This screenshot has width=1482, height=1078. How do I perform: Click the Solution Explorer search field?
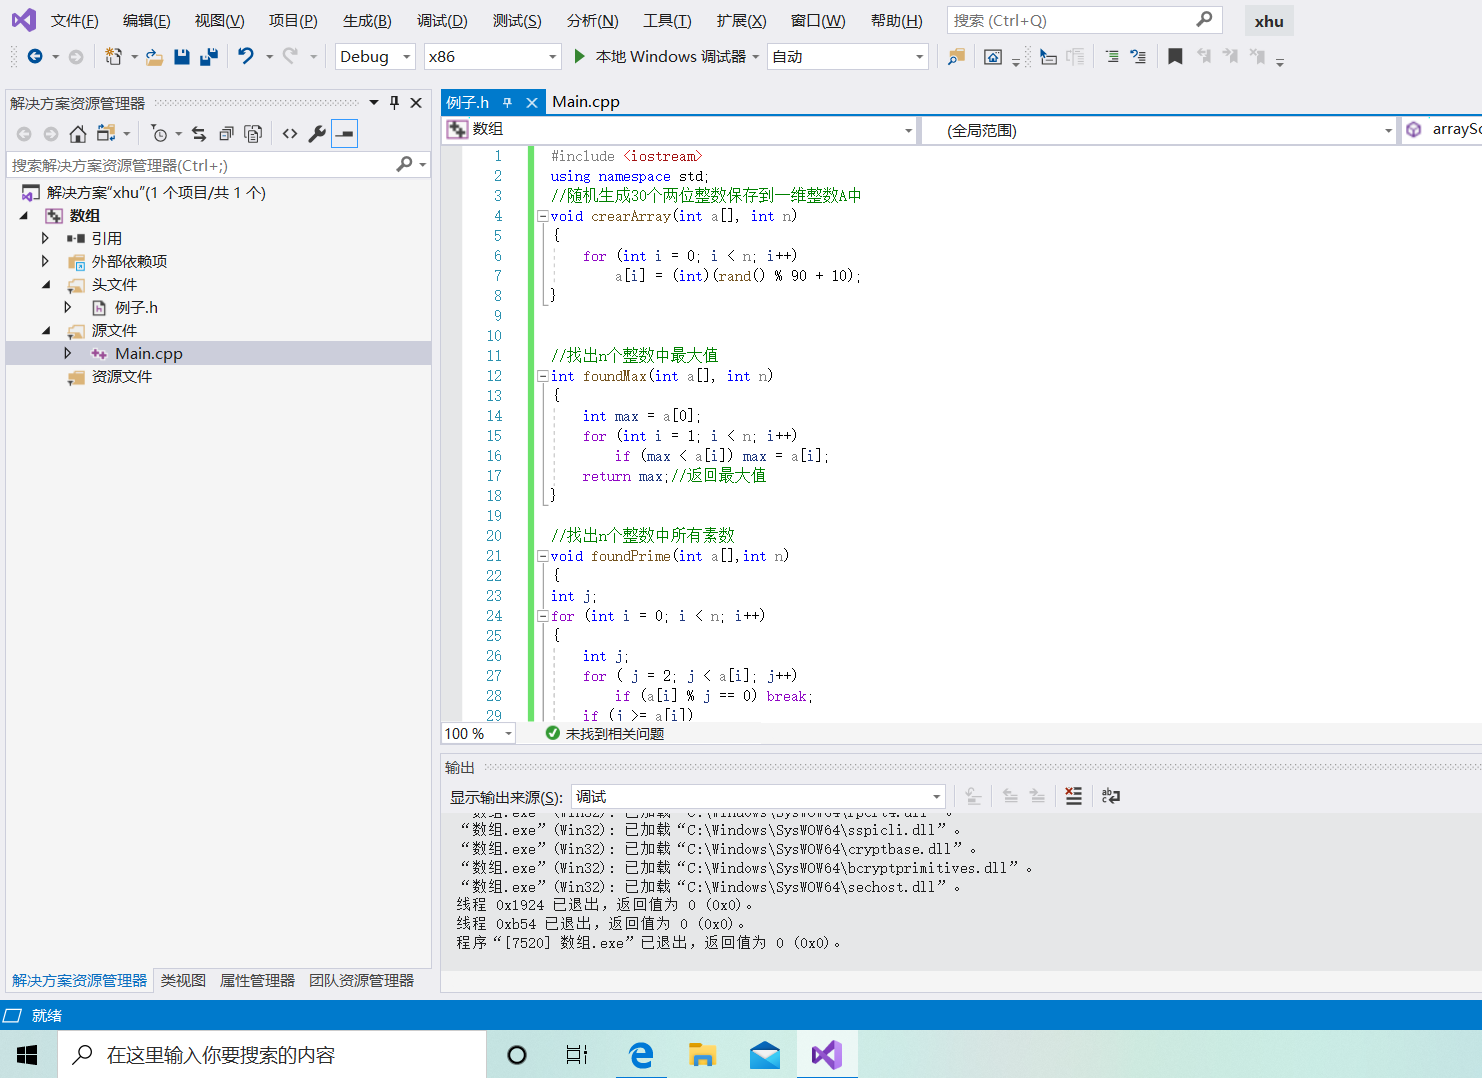pos(218,165)
